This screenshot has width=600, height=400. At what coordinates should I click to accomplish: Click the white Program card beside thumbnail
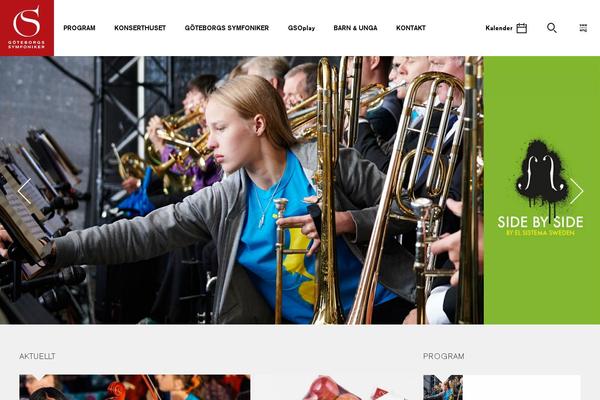522,387
